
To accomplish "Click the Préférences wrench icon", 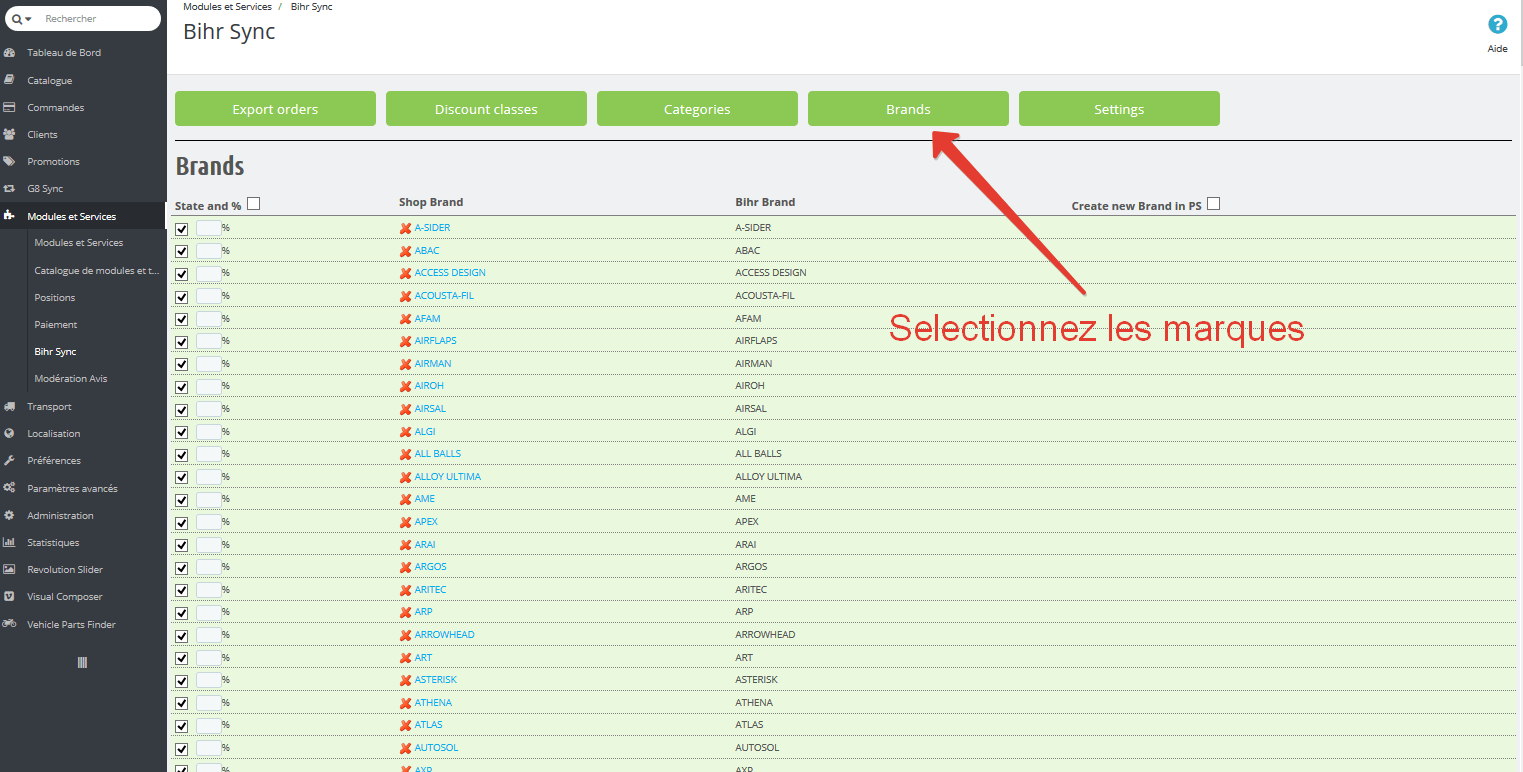I will (x=9, y=461).
